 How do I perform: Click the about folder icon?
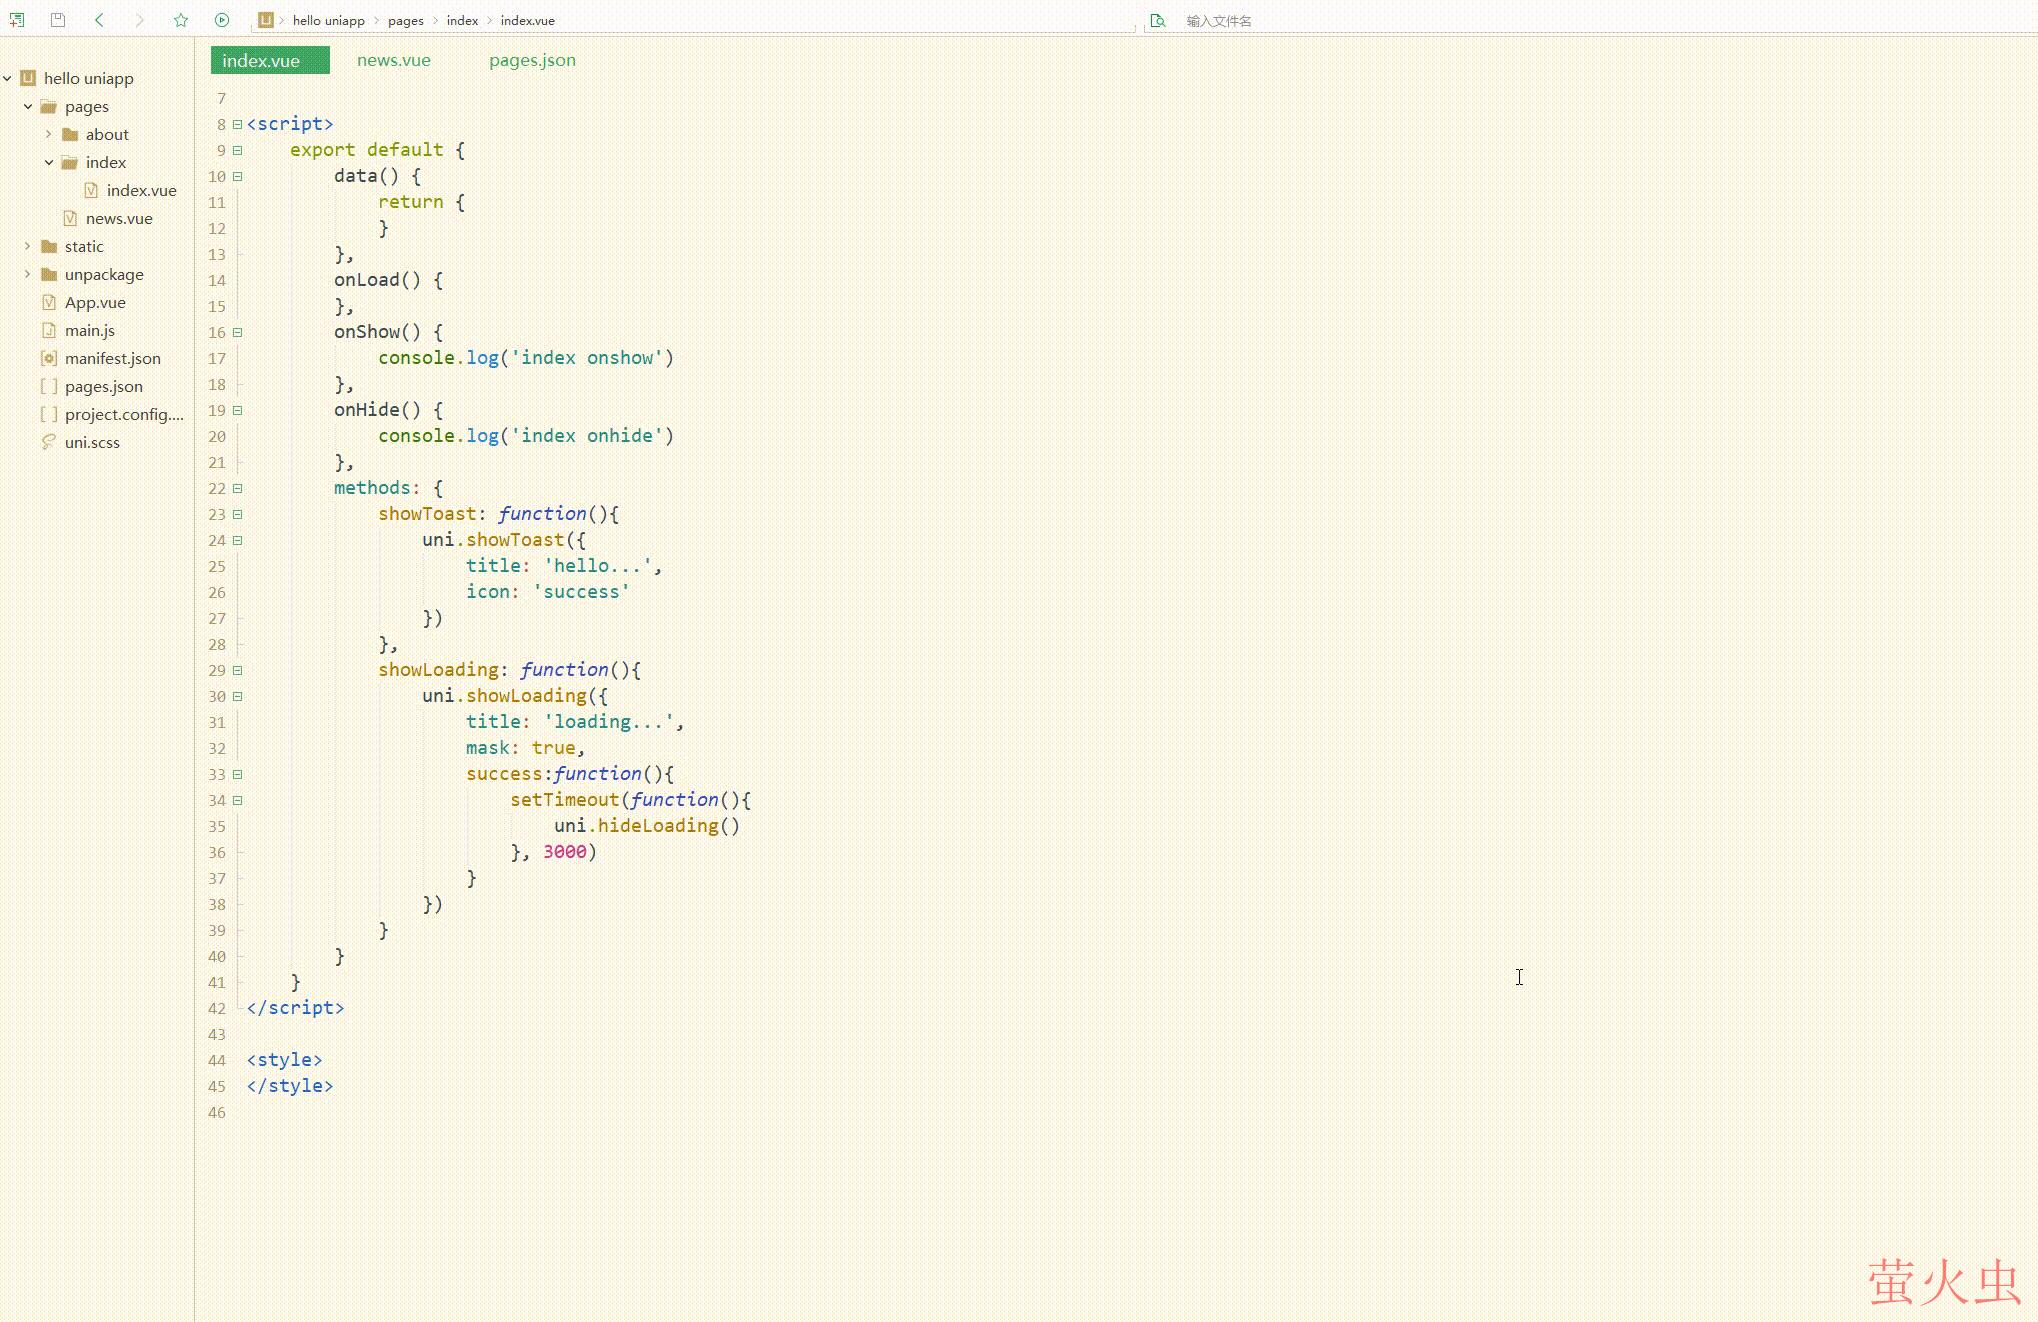coord(70,134)
